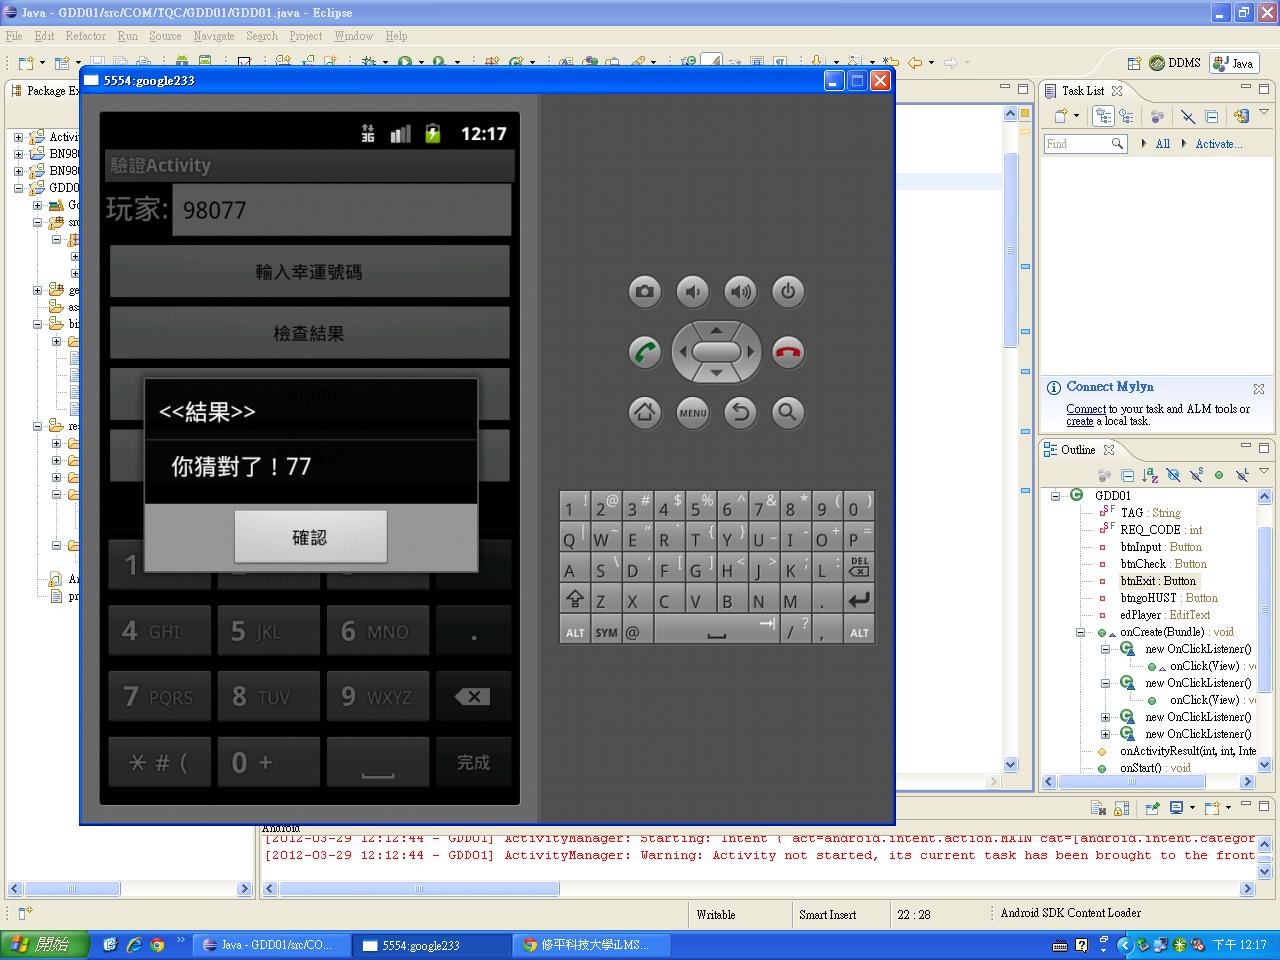
Task: Switch to the DDMS perspective
Action: (x=1175, y=63)
